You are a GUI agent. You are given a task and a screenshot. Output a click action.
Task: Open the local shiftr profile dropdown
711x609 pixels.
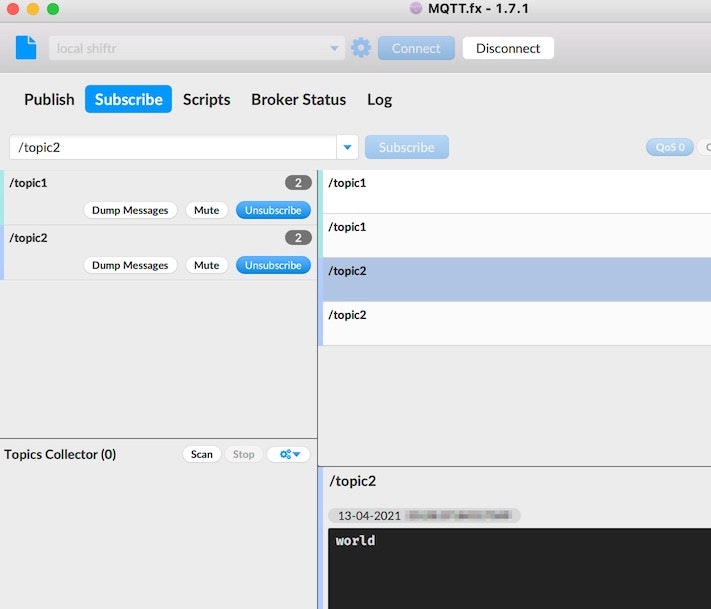[x=197, y=48]
